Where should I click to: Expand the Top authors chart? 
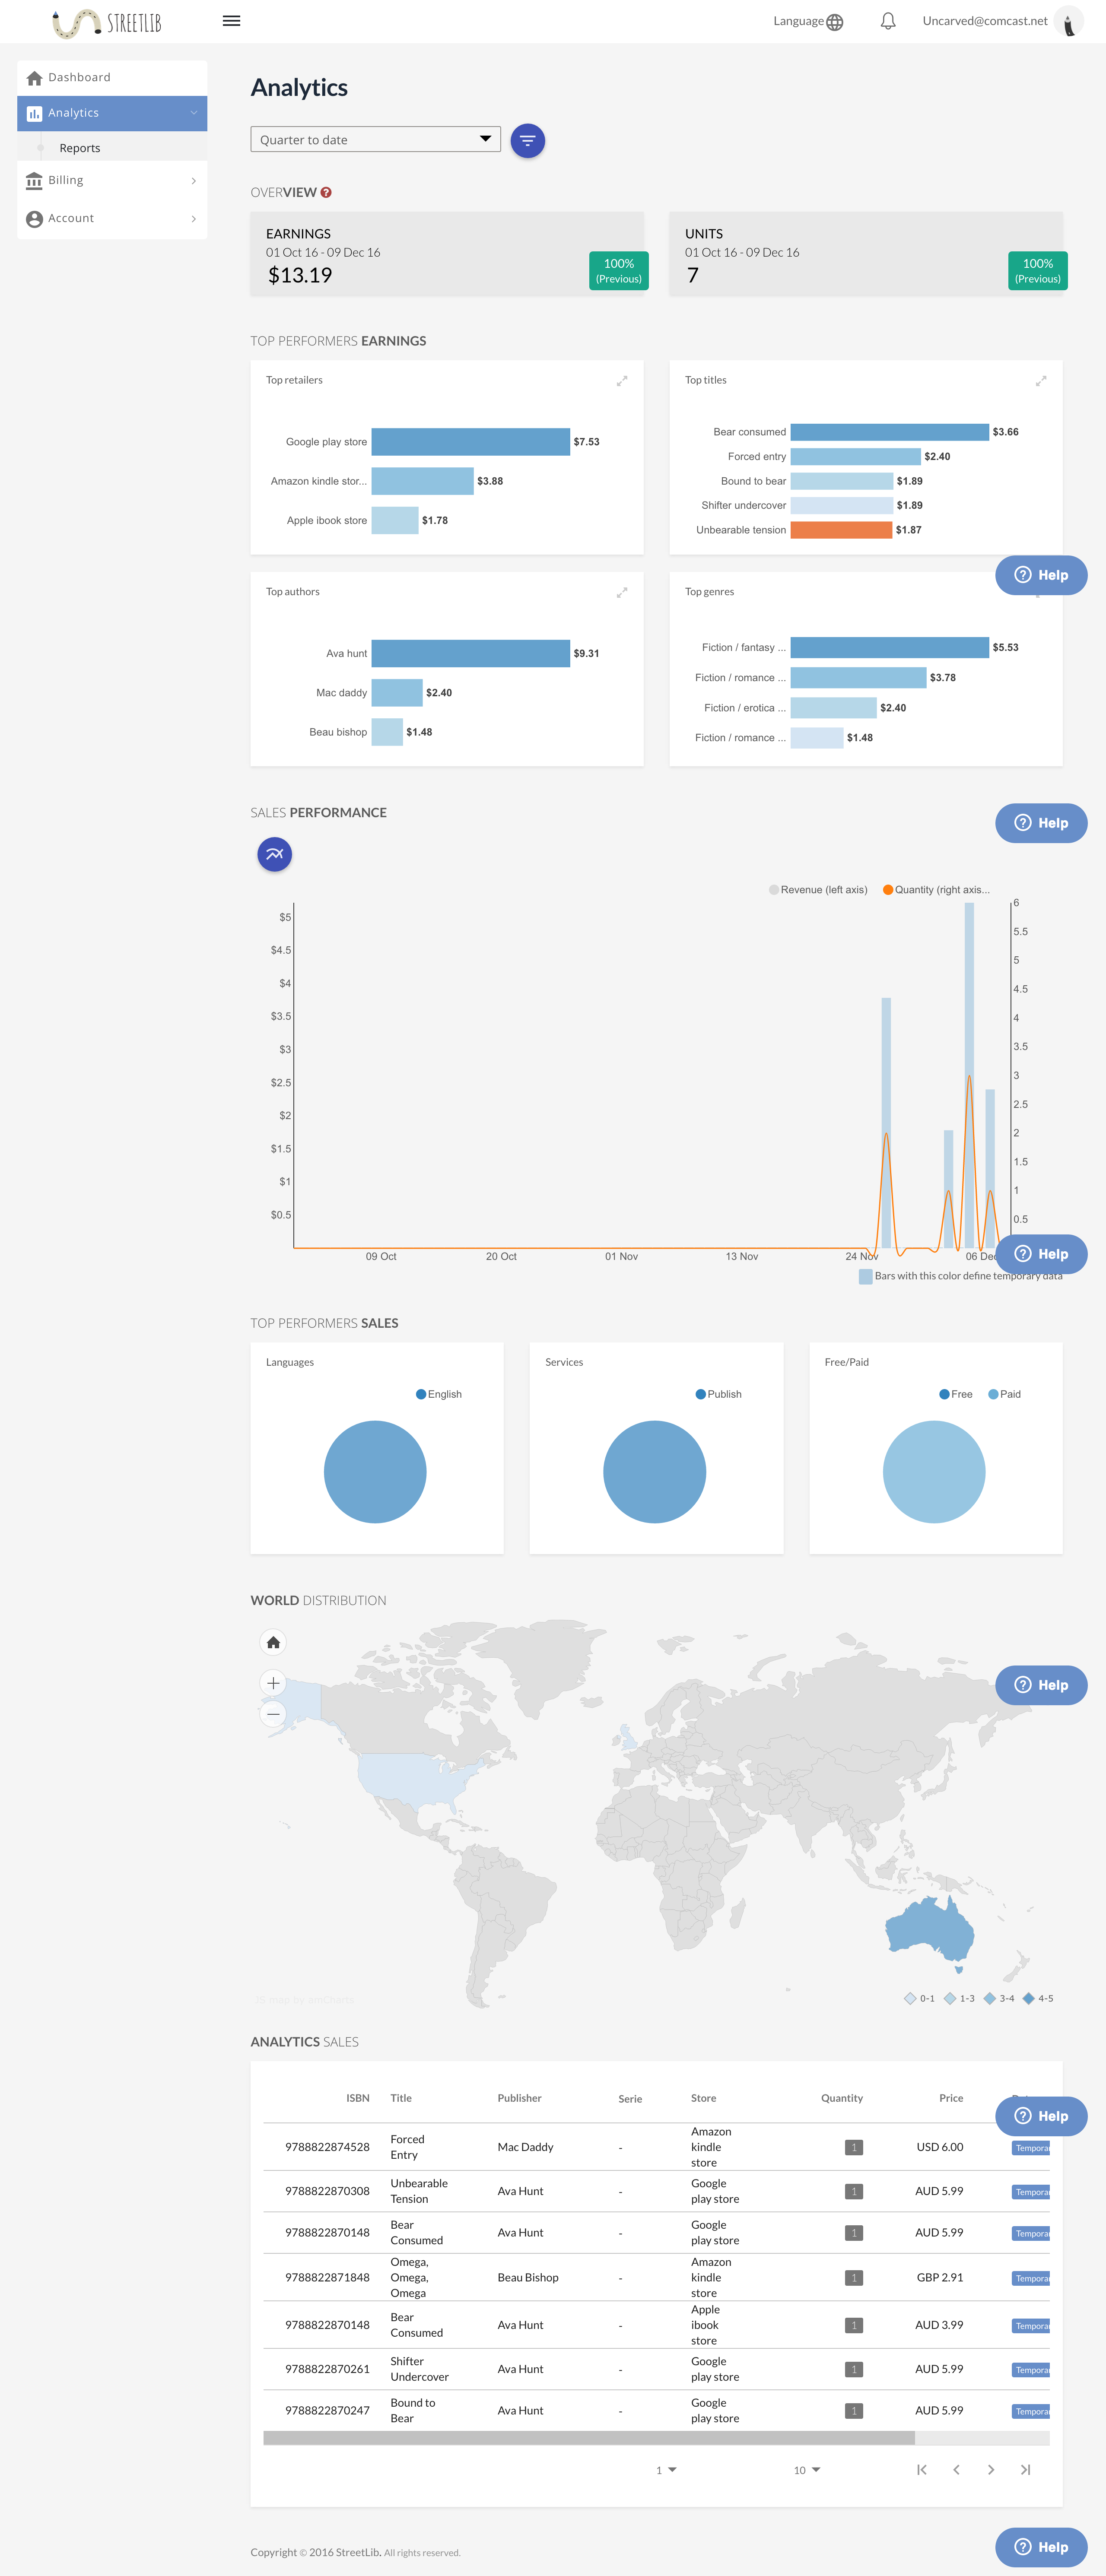622,593
